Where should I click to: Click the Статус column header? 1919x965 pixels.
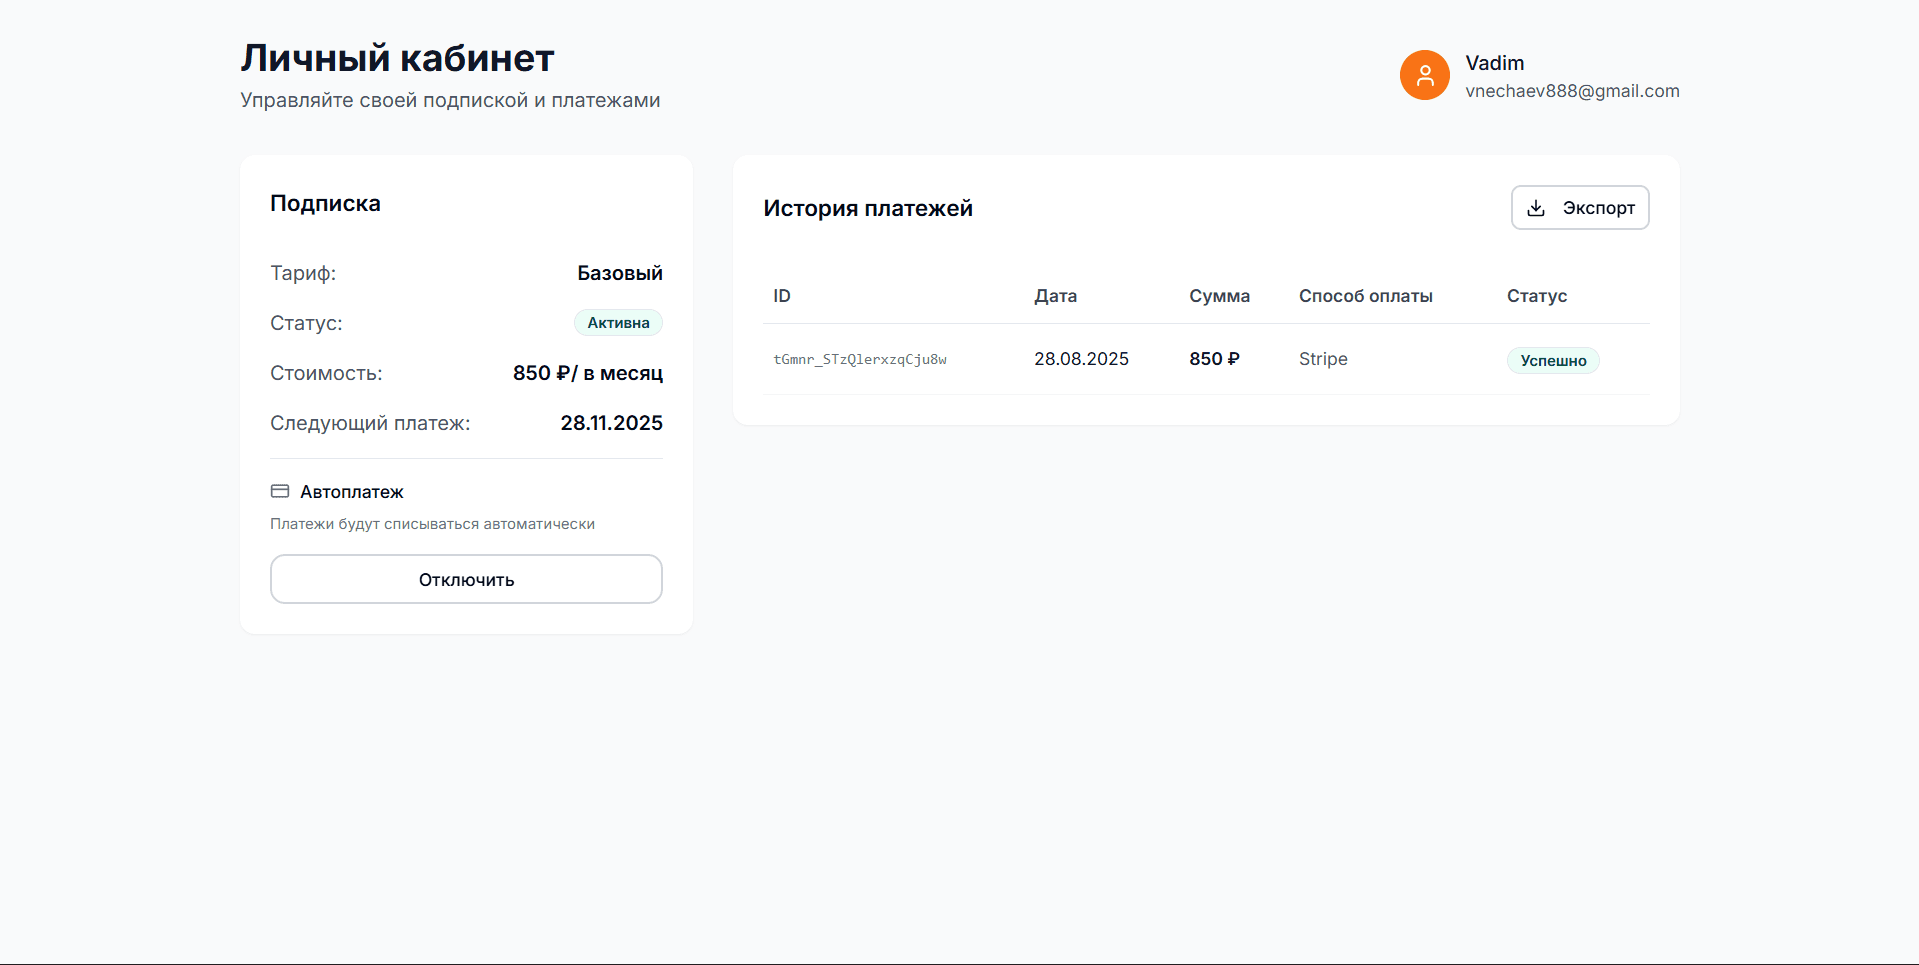(x=1537, y=295)
